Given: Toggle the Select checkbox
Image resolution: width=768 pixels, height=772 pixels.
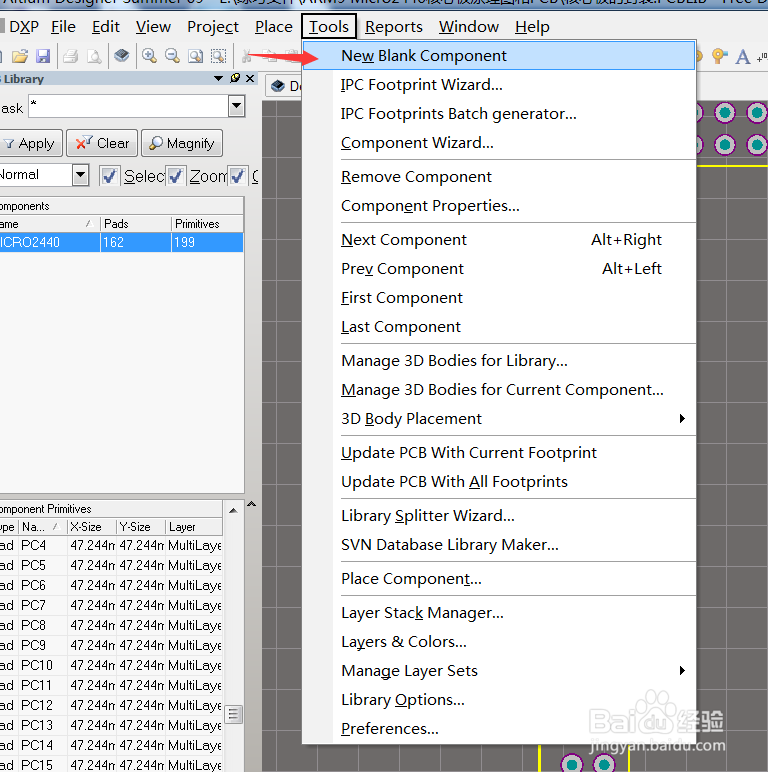Looking at the screenshot, I should point(109,176).
